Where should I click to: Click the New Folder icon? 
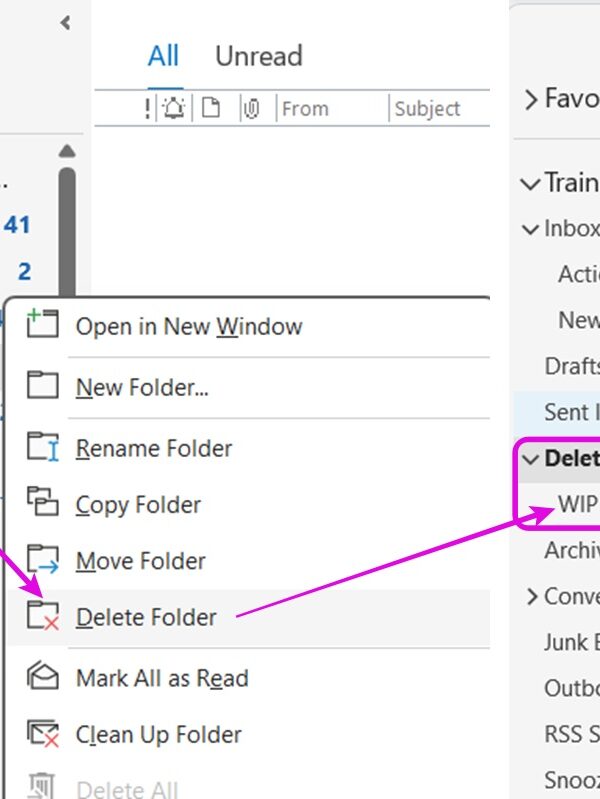pyautogui.click(x=41, y=386)
